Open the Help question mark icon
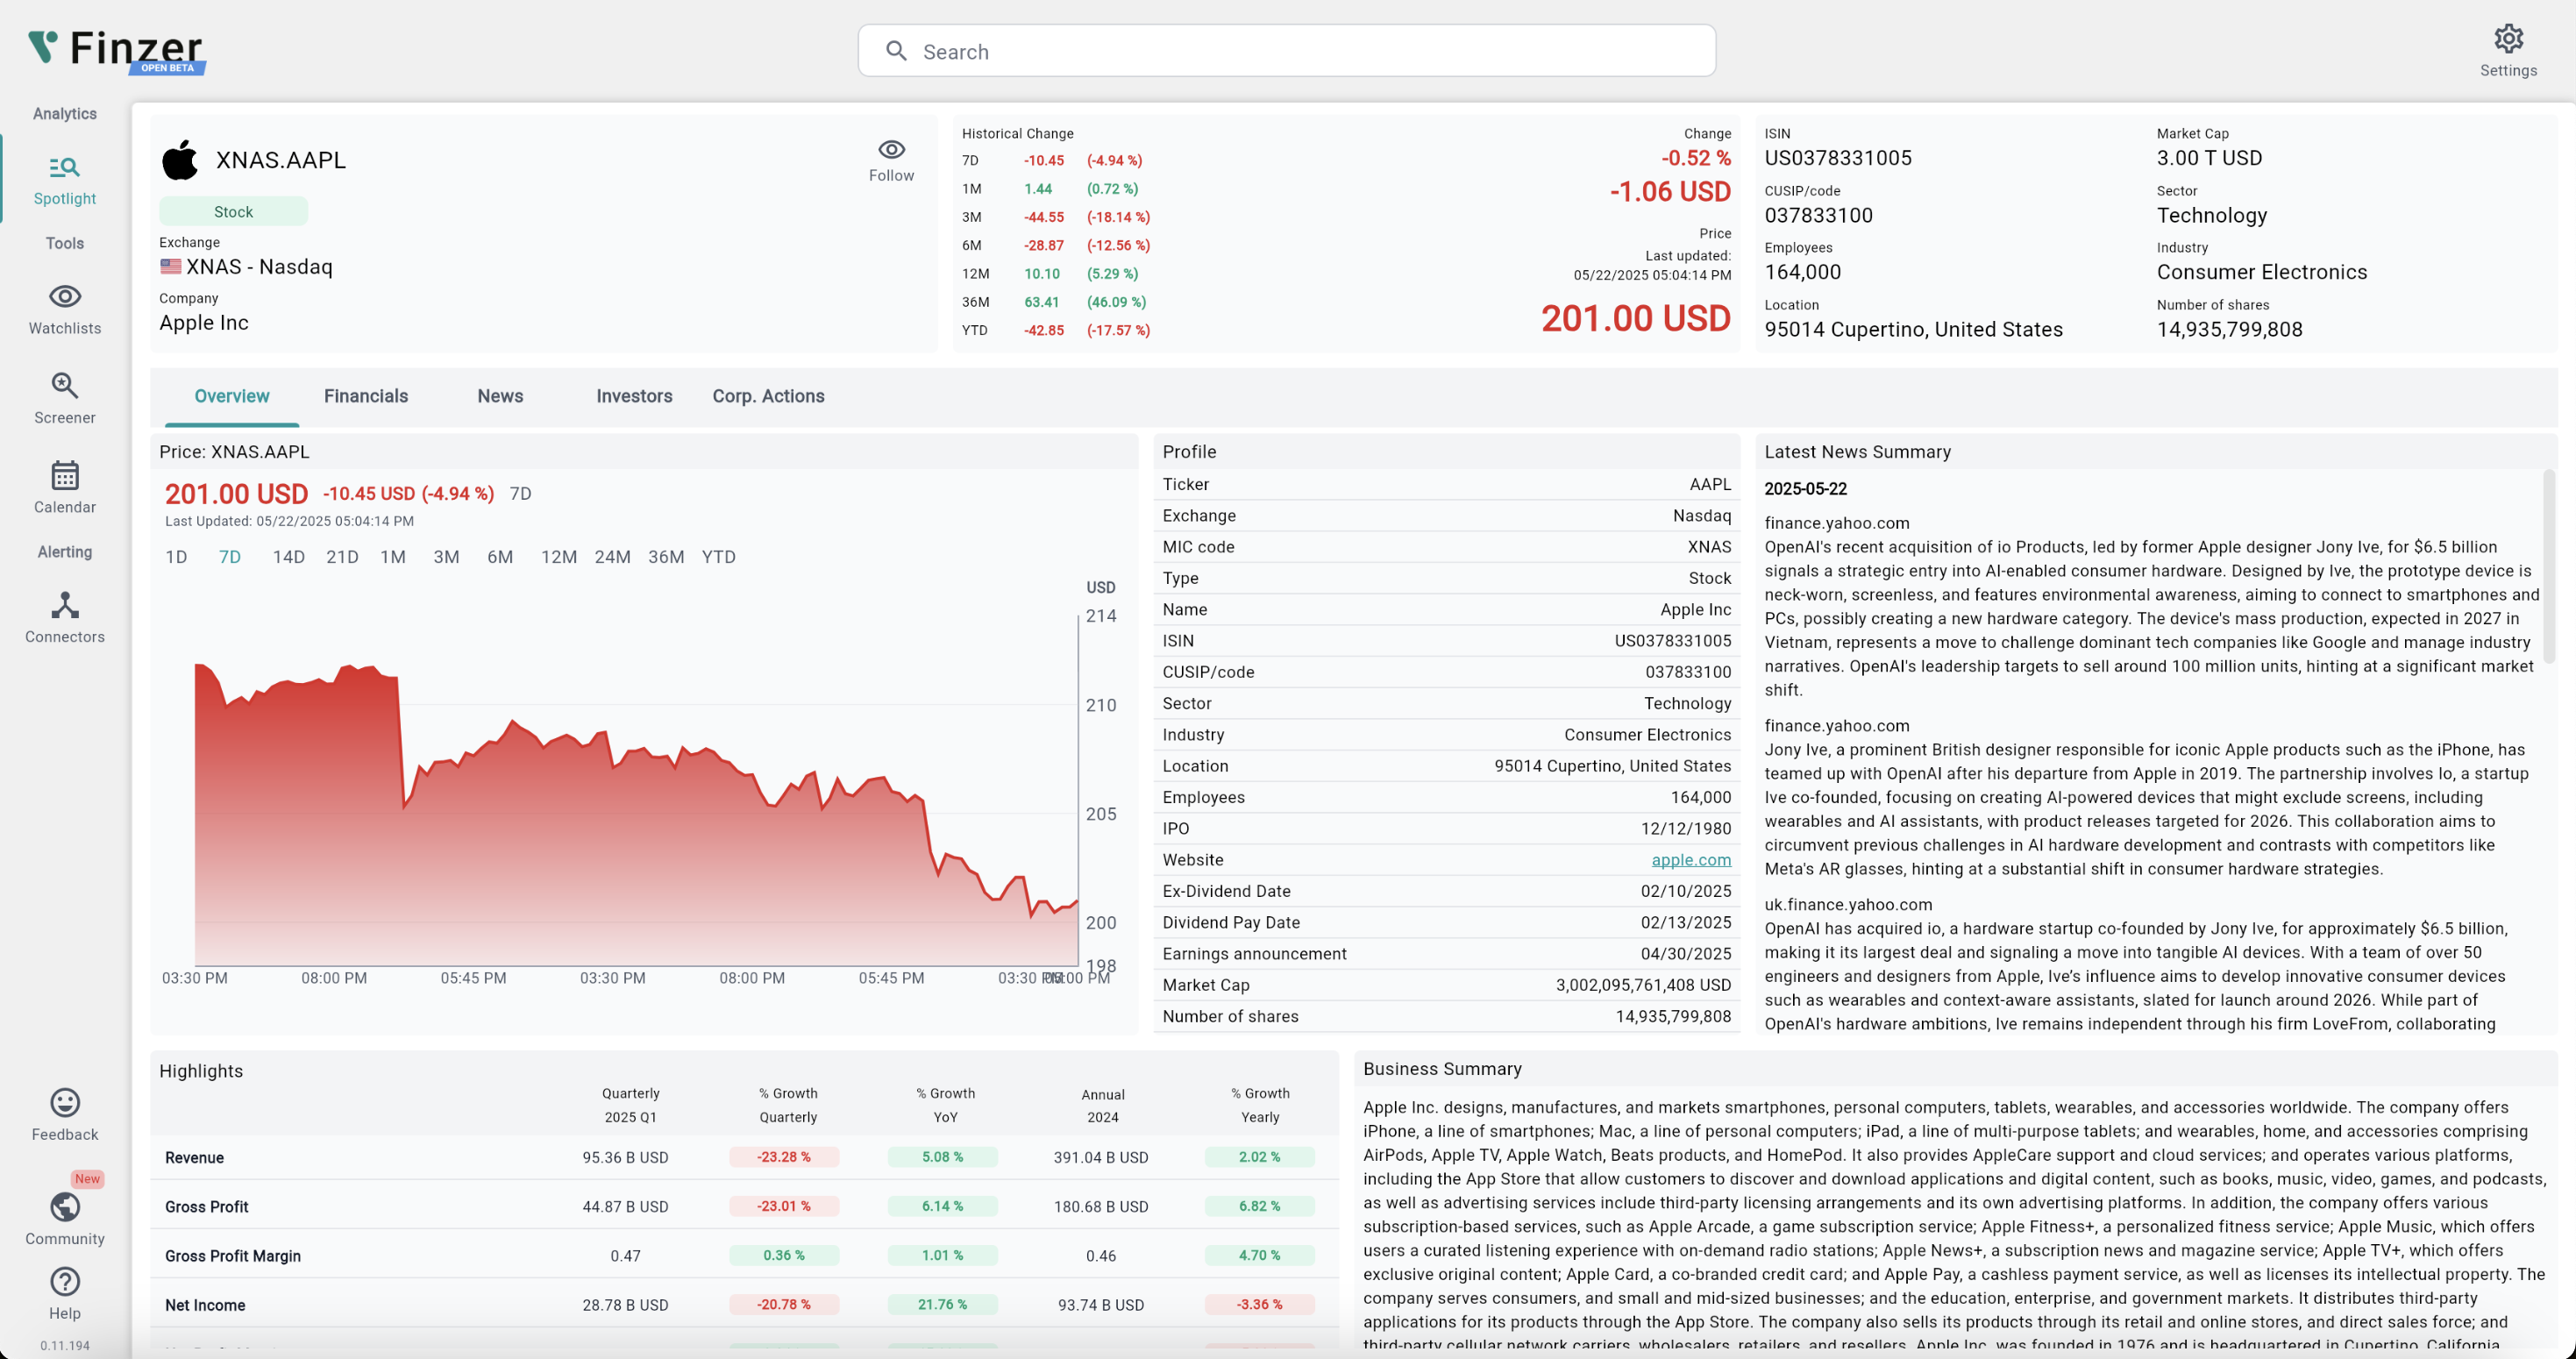 tap(64, 1281)
